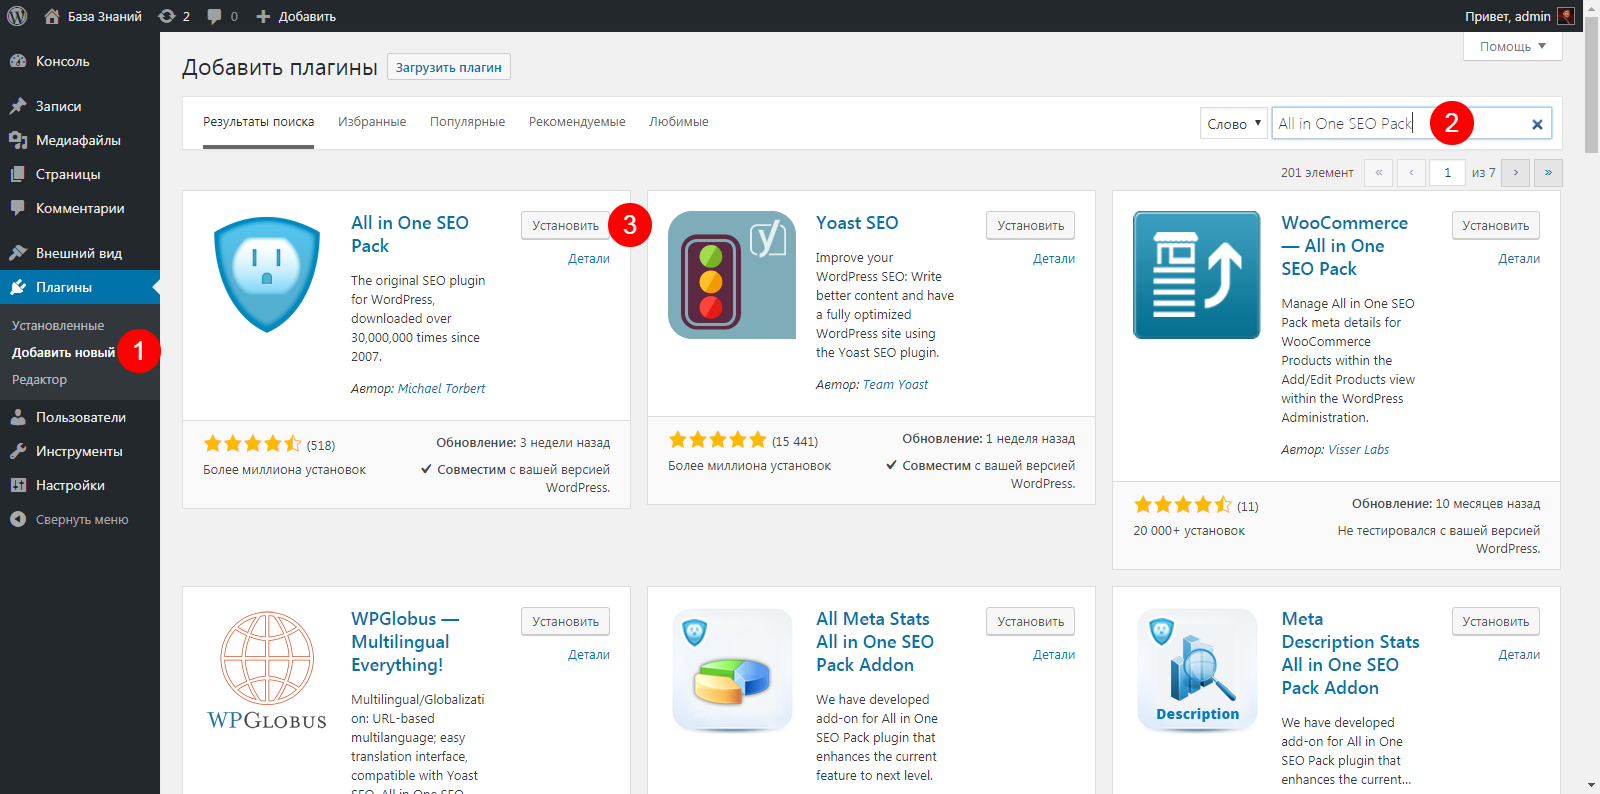Open All in One SEO Pack title link

coord(410,234)
